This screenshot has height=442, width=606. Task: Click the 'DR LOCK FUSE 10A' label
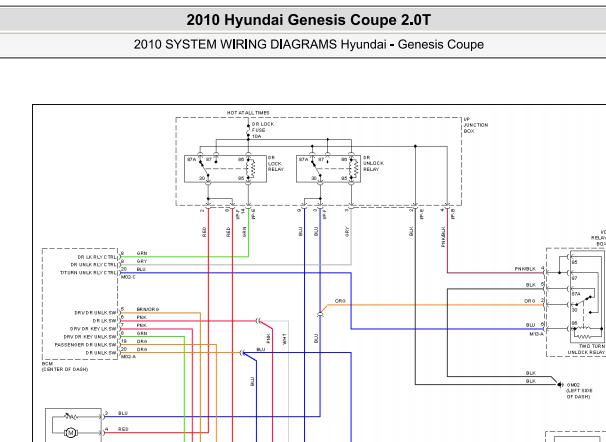tap(262, 130)
